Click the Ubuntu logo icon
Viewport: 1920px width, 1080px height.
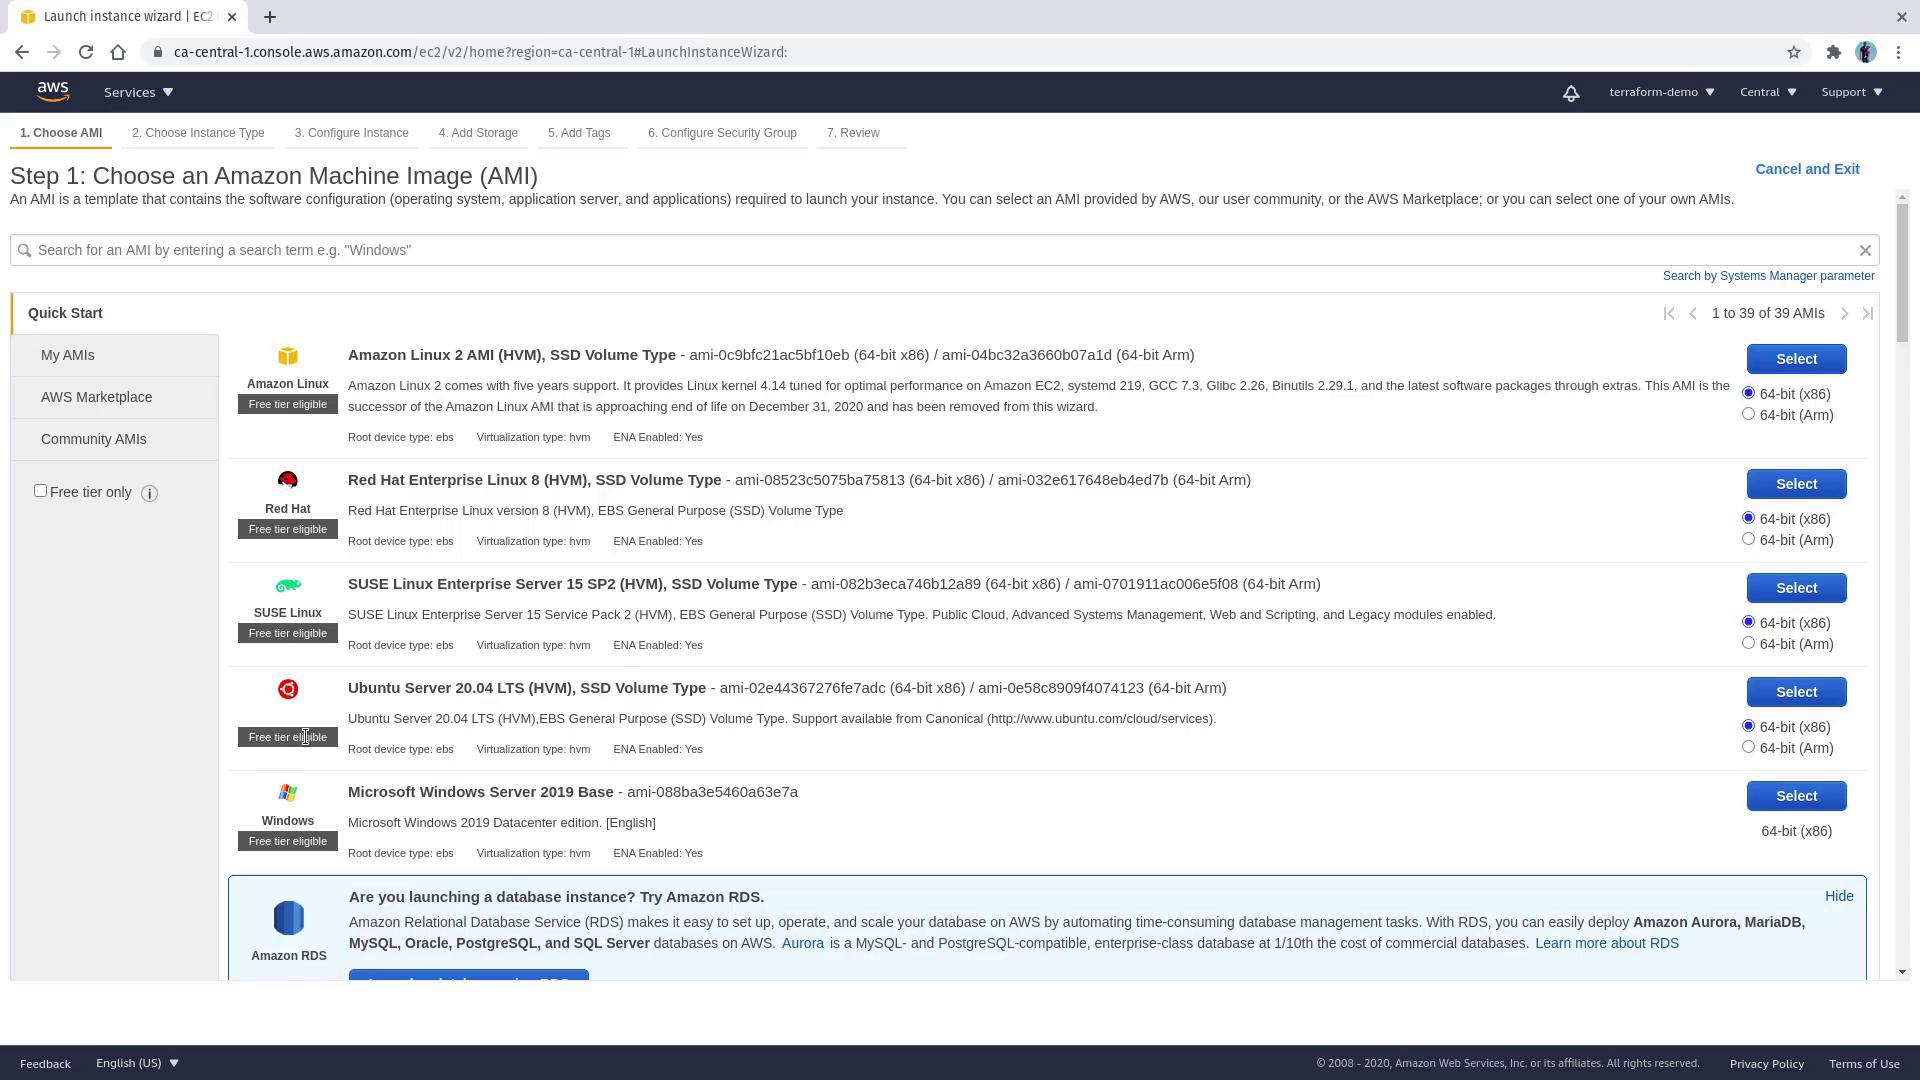tap(288, 689)
